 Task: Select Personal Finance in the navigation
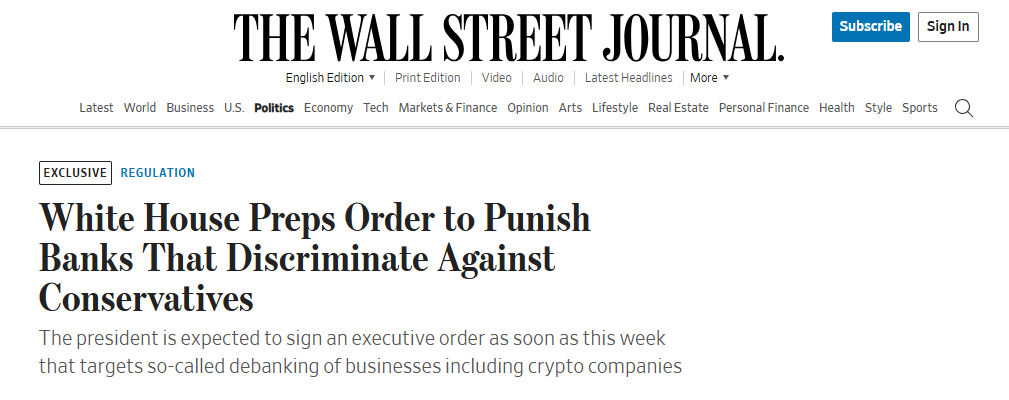coord(764,108)
